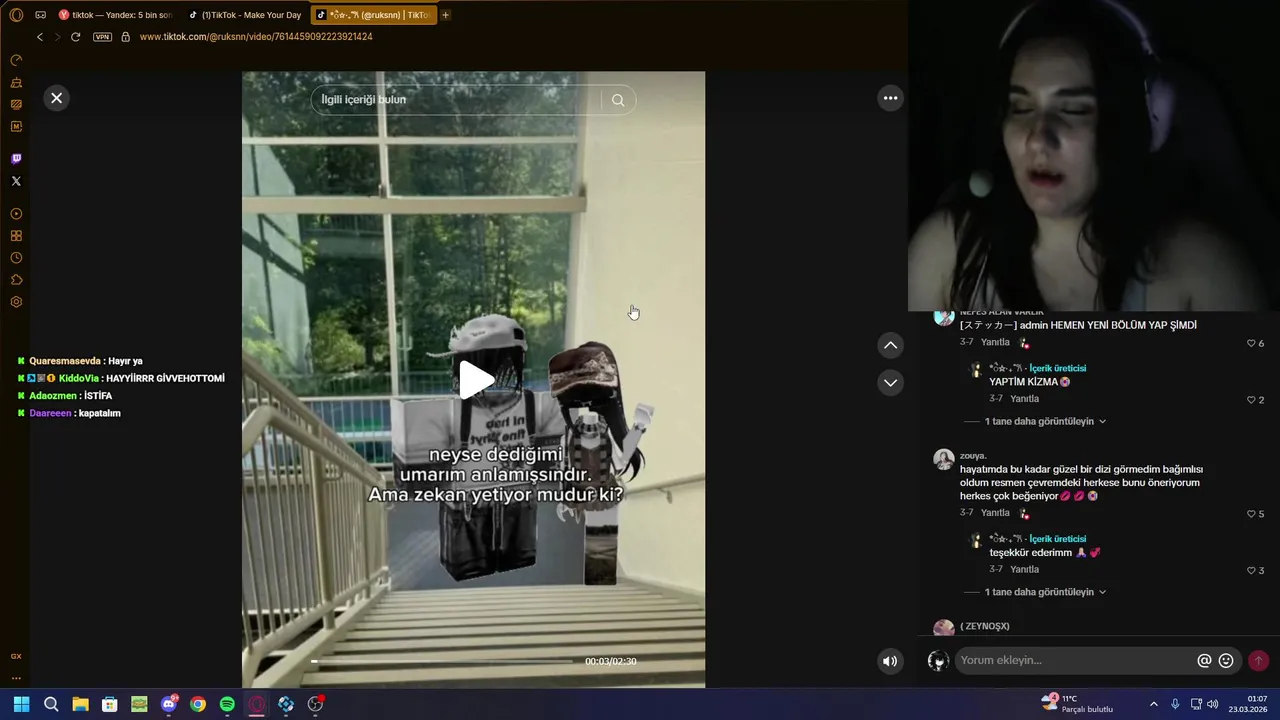The height and width of the screenshot is (720, 1280).
Task: Like the 'teşekkür ederimm' creator reply
Action: [x=1251, y=571]
